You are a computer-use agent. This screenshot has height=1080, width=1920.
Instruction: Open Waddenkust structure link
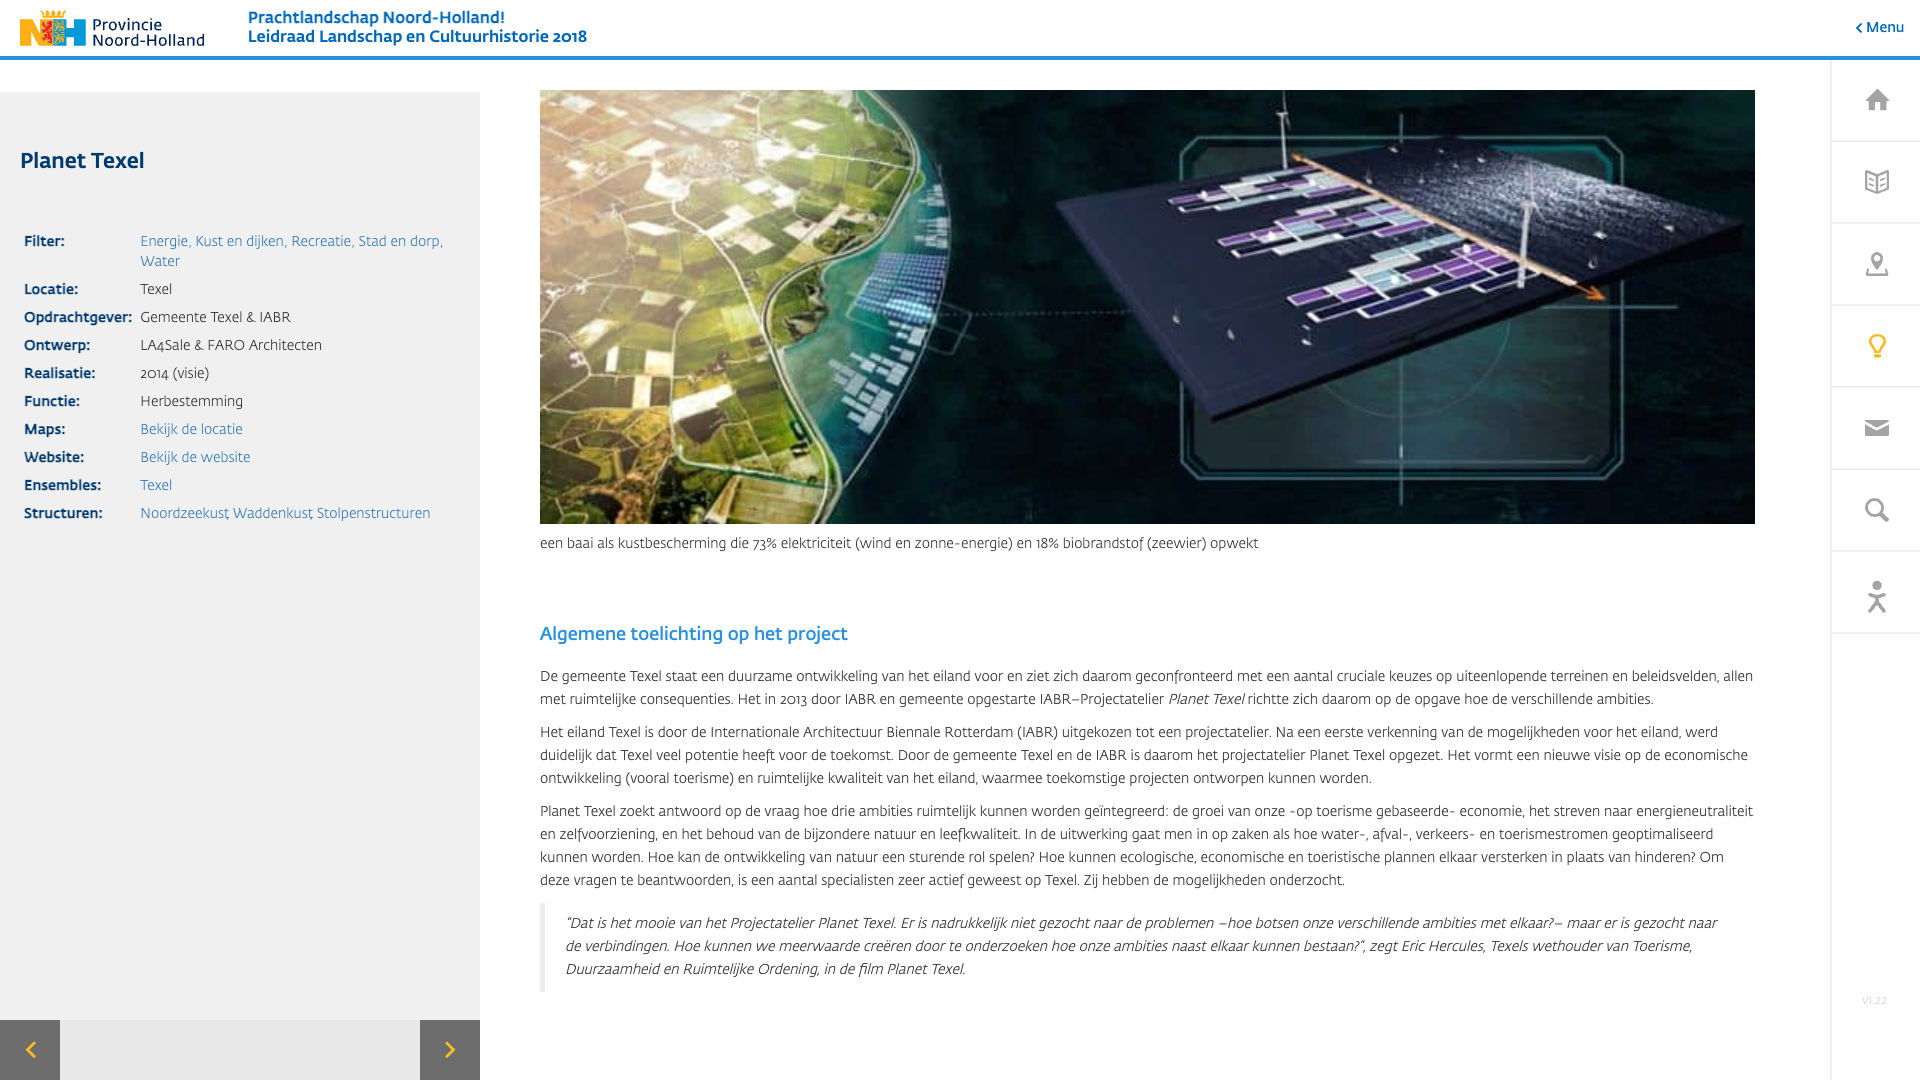coord(271,513)
